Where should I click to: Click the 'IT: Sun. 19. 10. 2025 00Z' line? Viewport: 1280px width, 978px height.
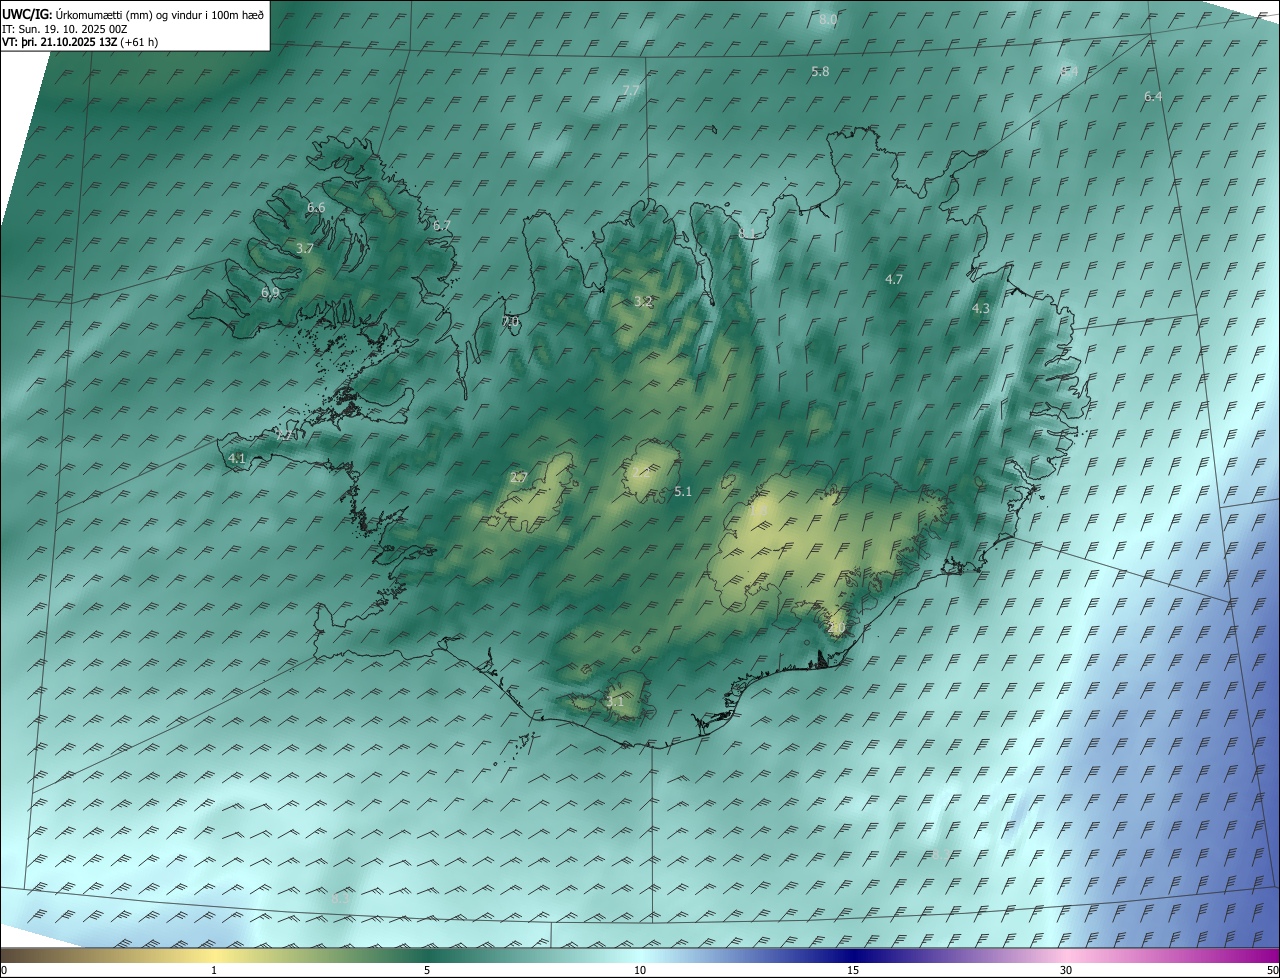[x=65, y=29]
